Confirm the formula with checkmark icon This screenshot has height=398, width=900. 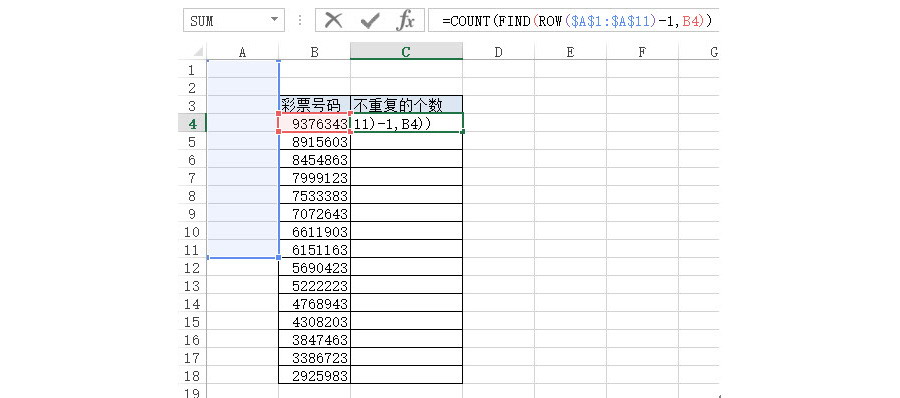370,21
